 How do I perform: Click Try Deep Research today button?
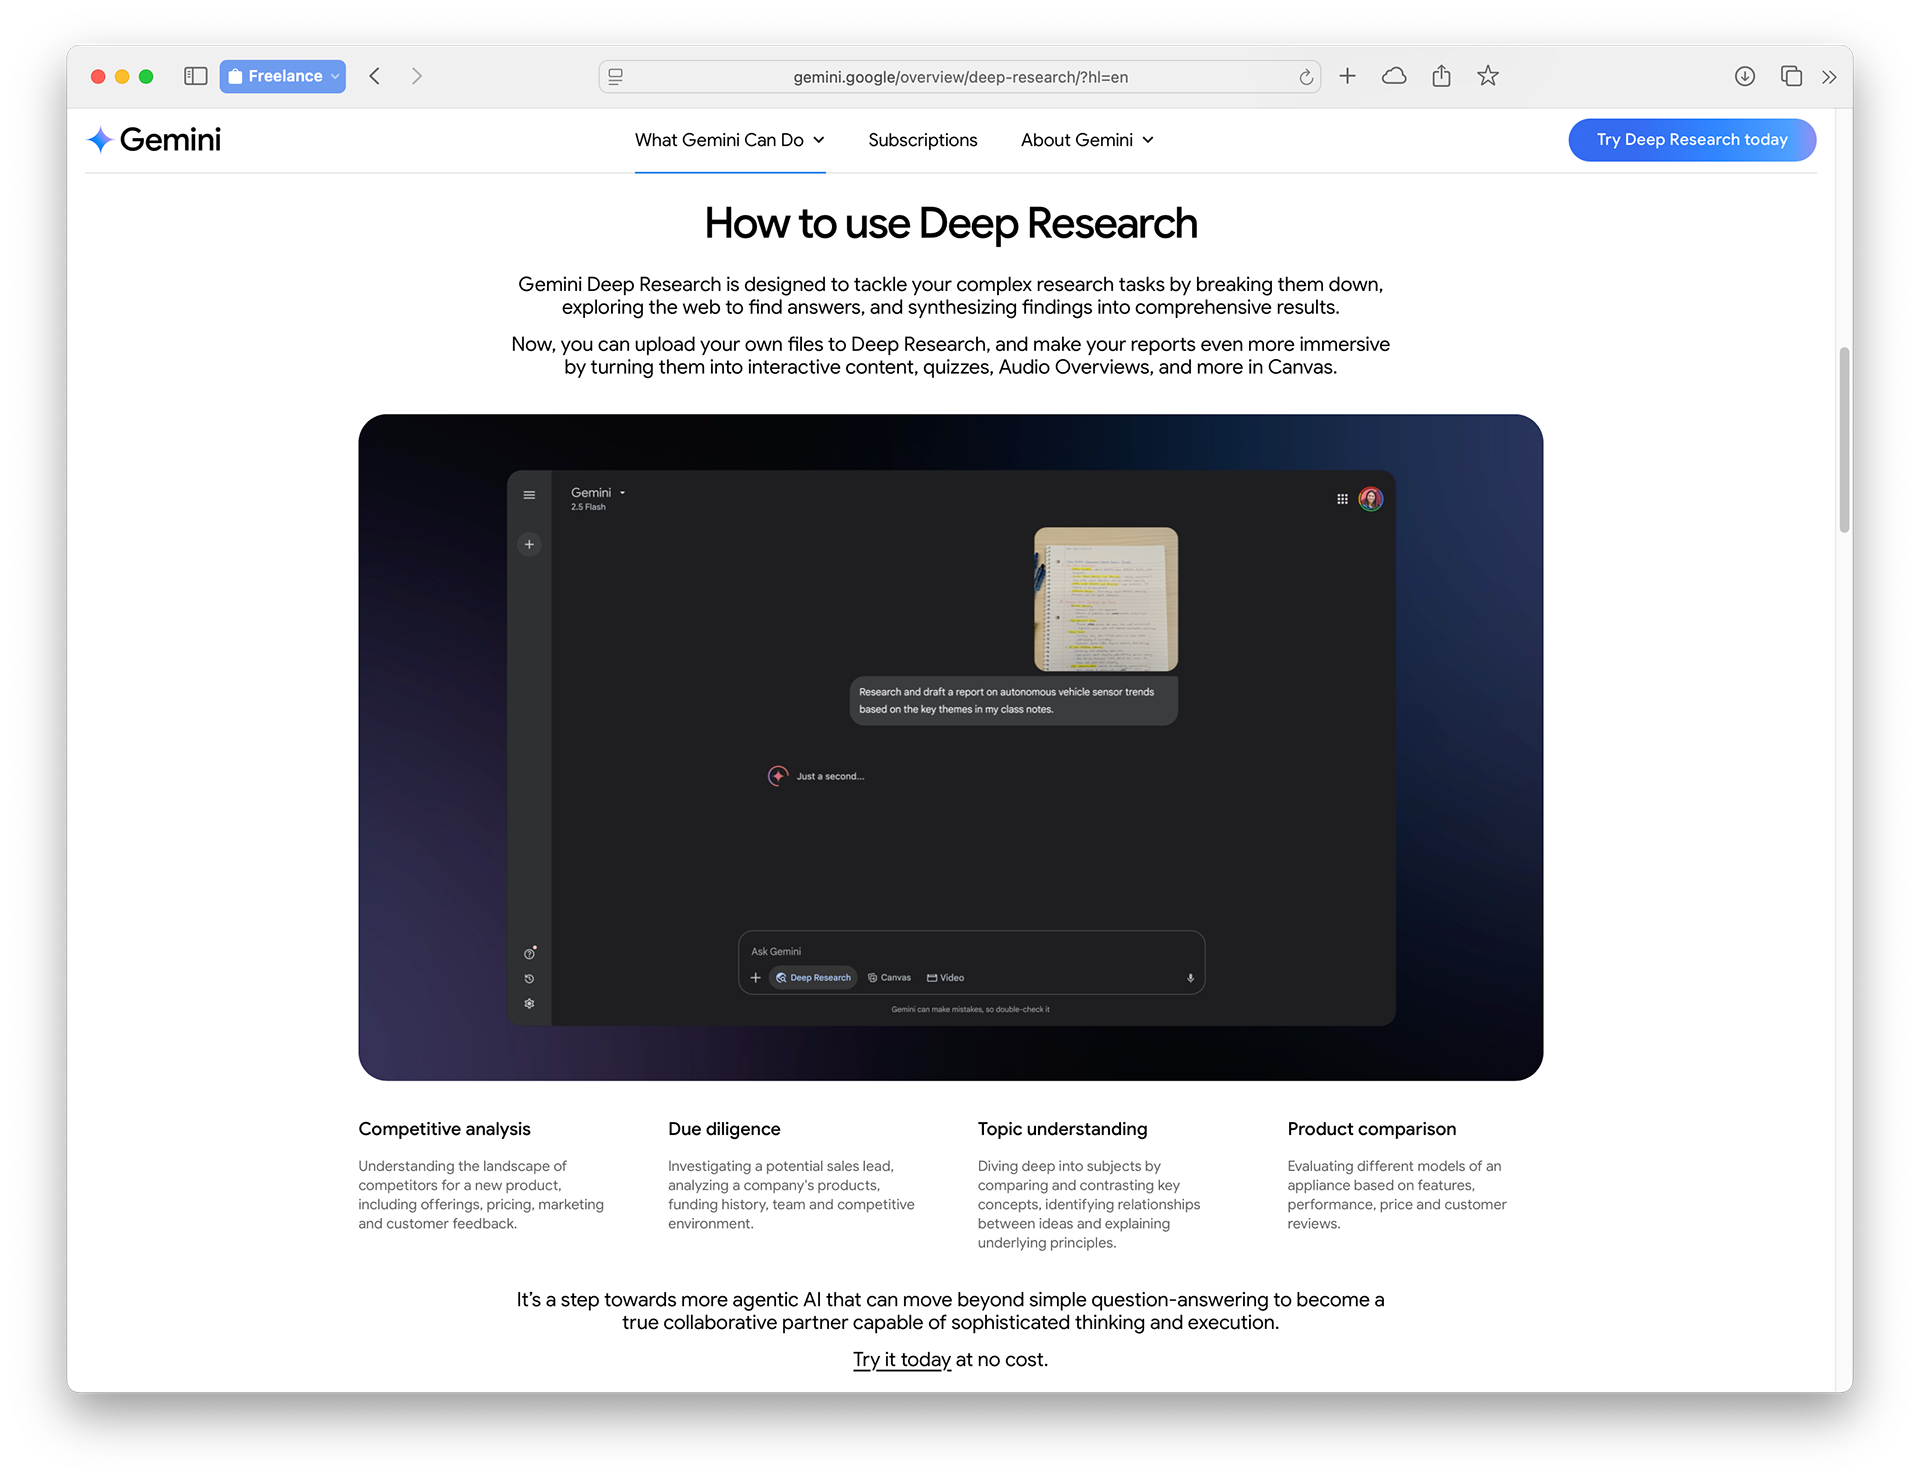pos(1692,140)
